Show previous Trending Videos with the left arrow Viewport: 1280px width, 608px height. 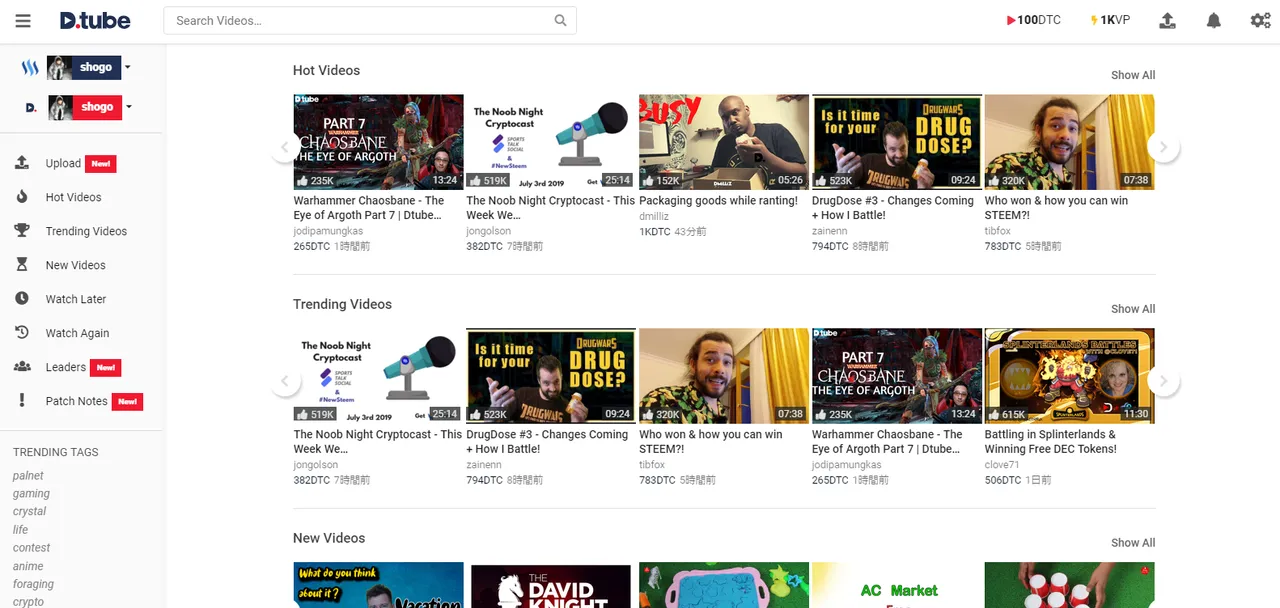(x=285, y=381)
